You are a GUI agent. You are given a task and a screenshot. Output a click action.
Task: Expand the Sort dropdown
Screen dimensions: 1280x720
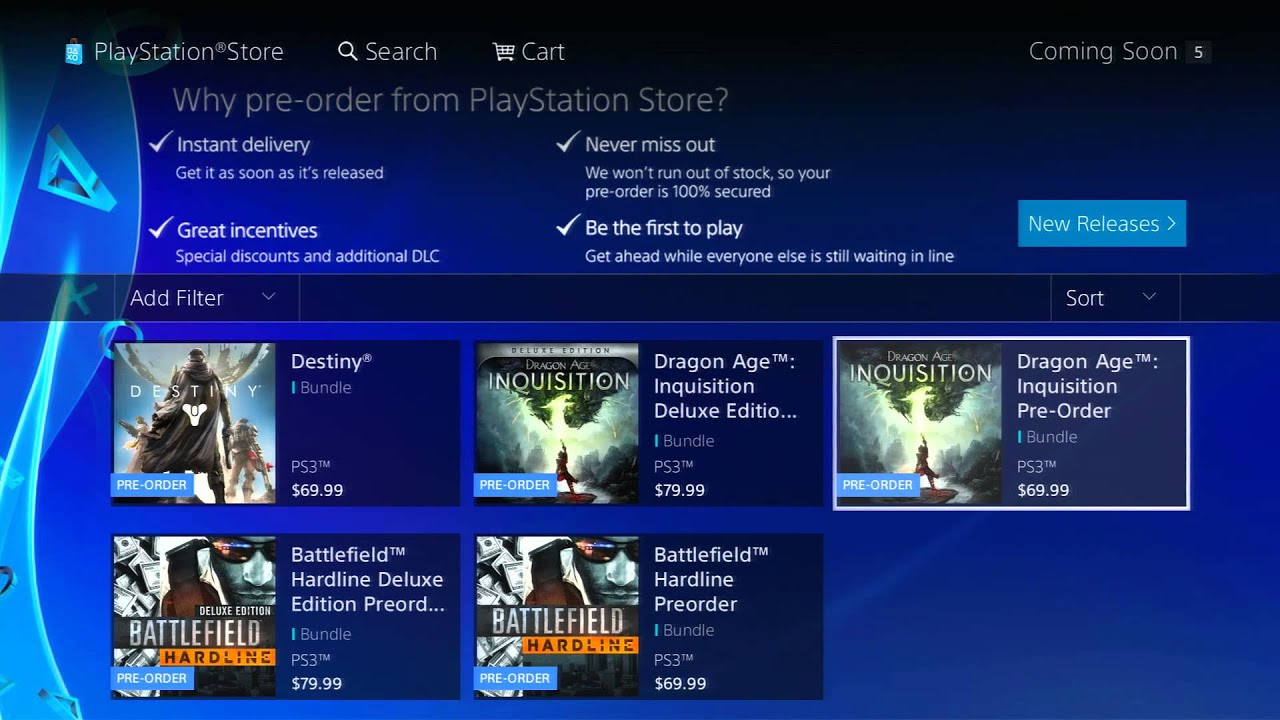[1115, 298]
